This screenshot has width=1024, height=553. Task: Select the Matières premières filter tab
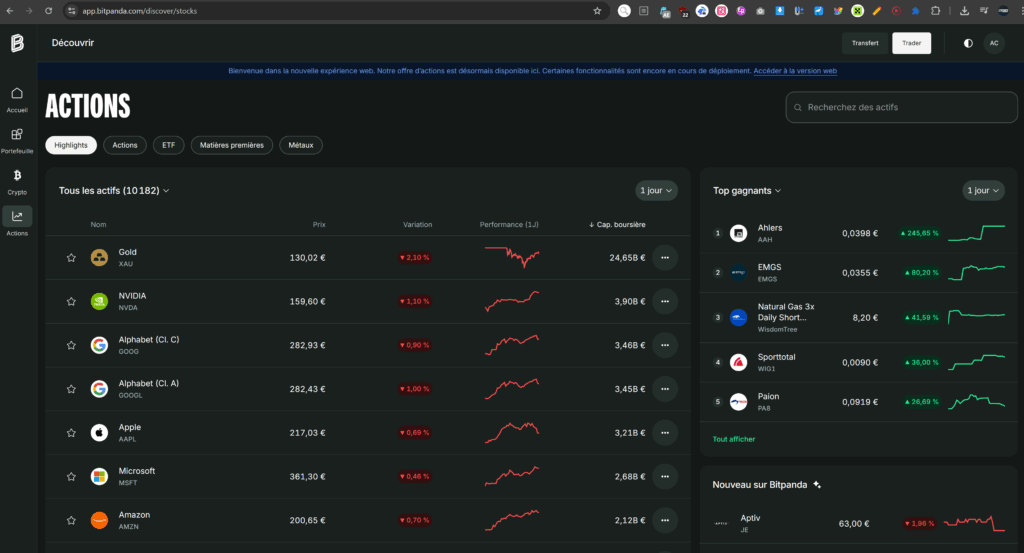232,145
